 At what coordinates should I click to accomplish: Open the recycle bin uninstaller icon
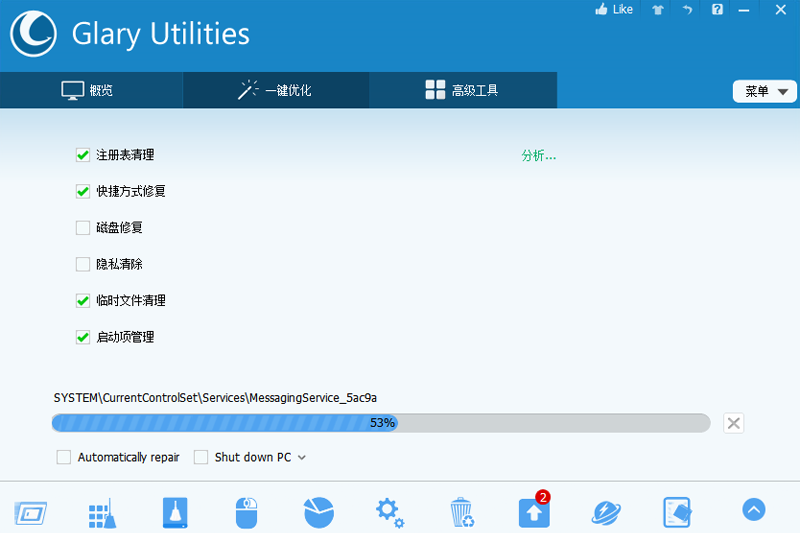462,513
